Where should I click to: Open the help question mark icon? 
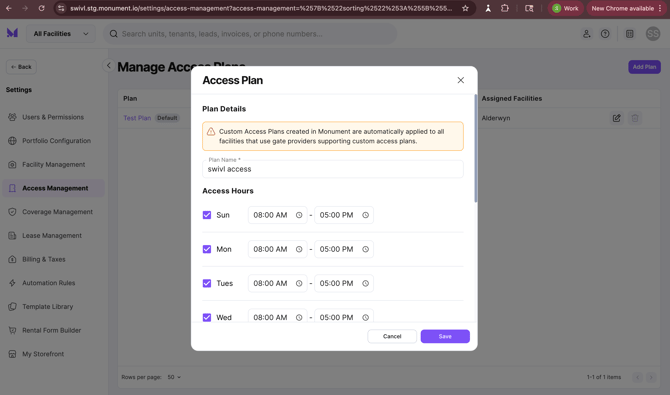tap(605, 34)
